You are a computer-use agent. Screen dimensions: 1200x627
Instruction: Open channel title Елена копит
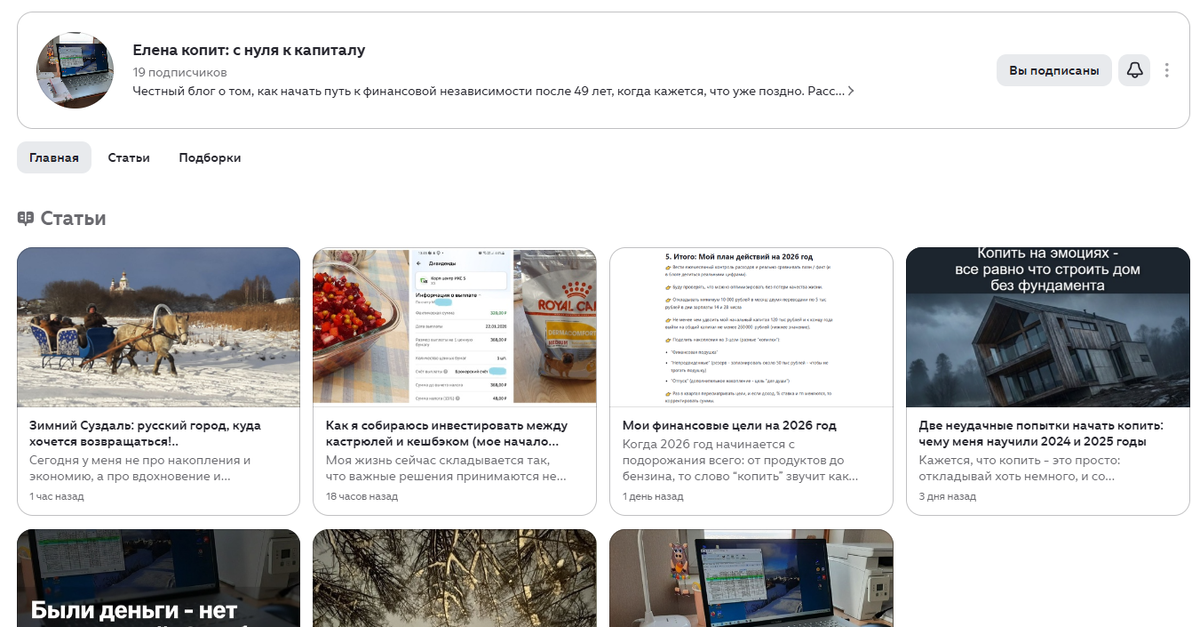click(x=249, y=50)
